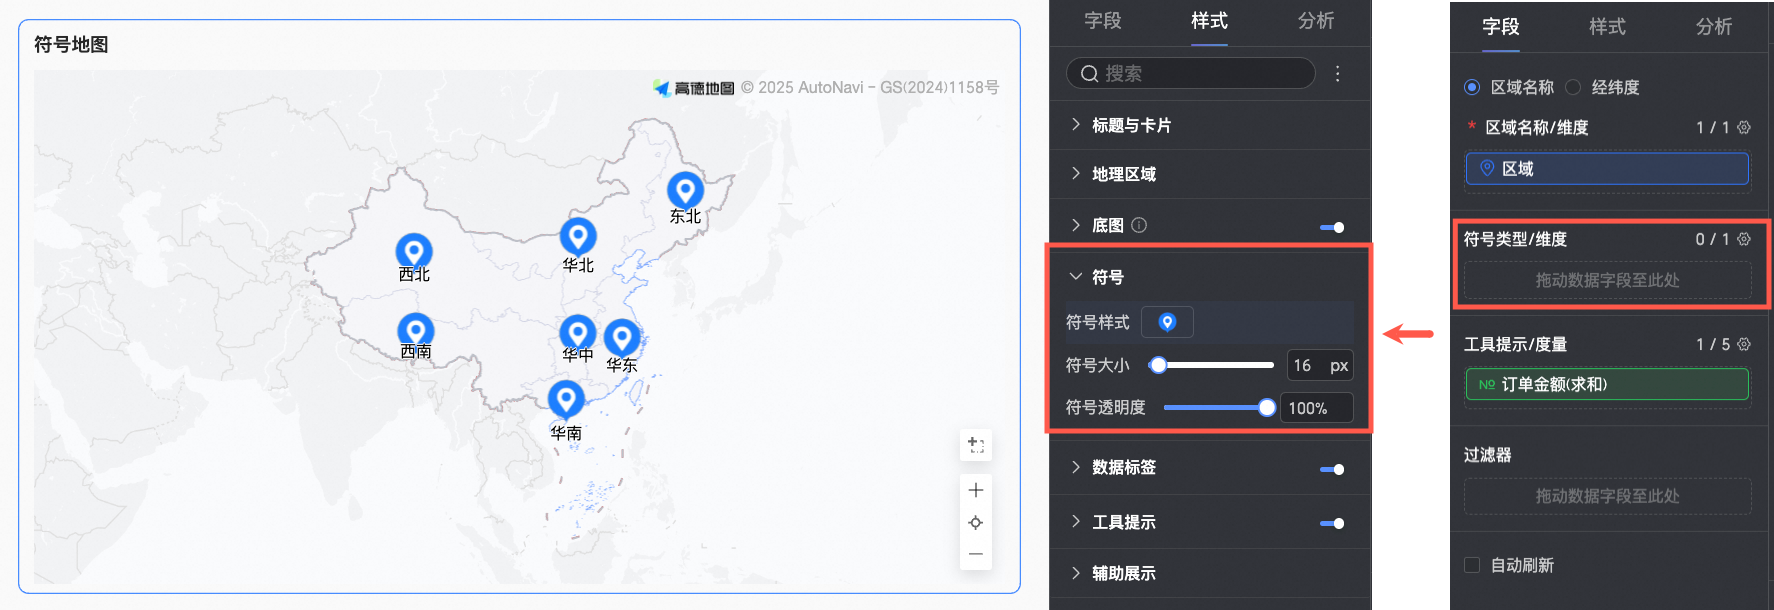Image resolution: width=1774 pixels, height=610 pixels.
Task: Select the 区域名称 radio button
Action: click(1472, 87)
